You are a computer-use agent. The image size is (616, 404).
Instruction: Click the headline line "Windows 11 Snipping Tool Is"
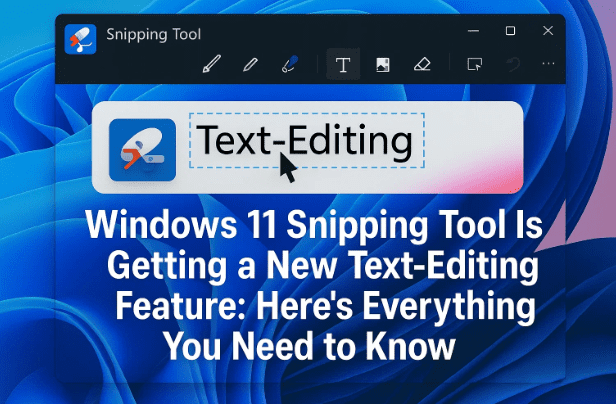point(314,225)
